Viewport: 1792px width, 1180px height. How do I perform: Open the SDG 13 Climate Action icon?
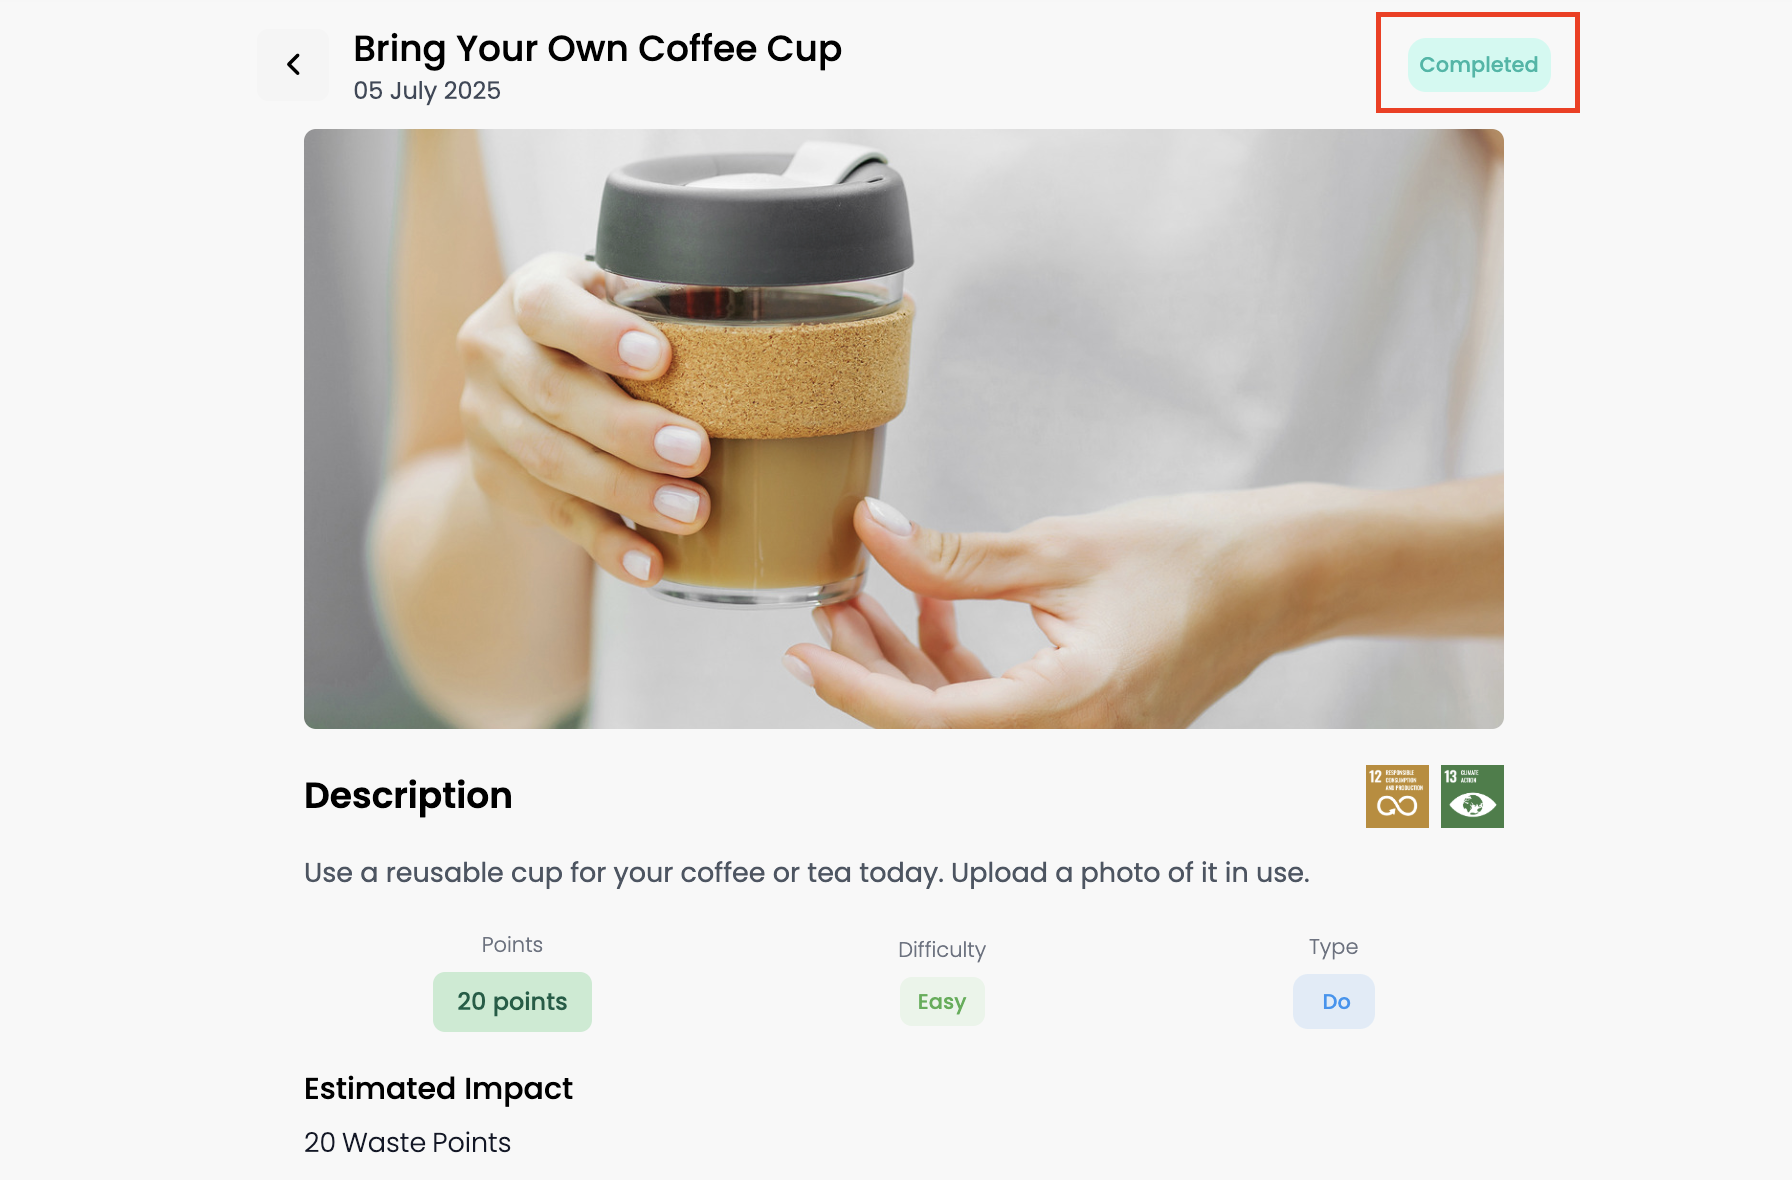click(x=1472, y=796)
